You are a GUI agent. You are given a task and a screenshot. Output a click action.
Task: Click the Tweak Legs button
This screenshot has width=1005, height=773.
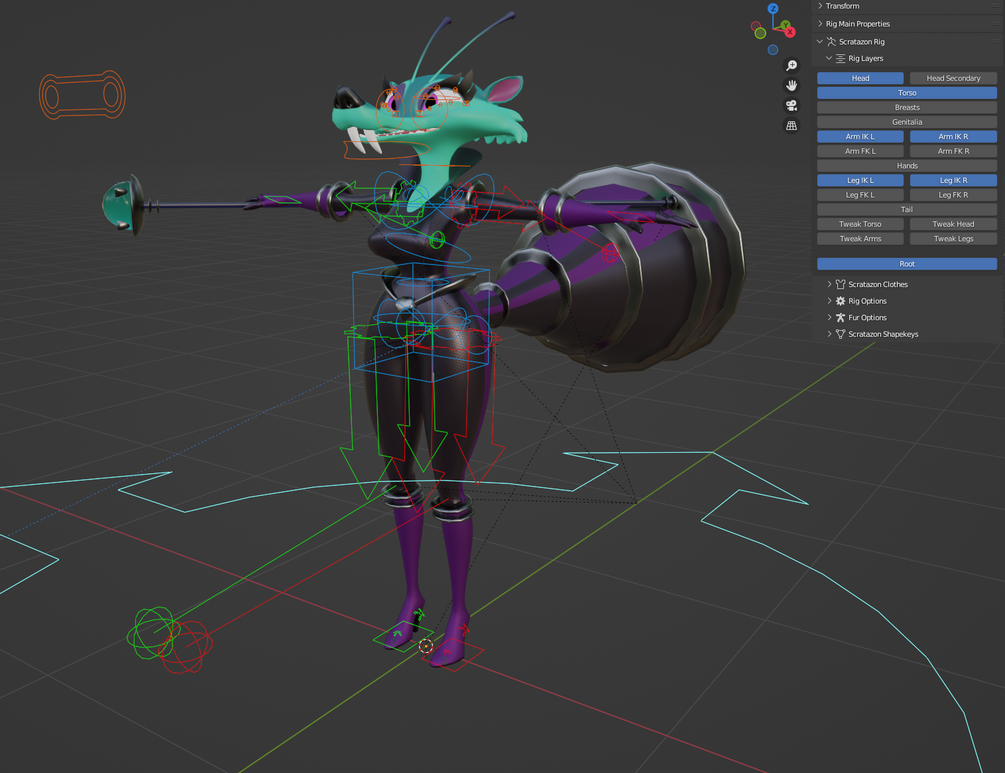[953, 238]
